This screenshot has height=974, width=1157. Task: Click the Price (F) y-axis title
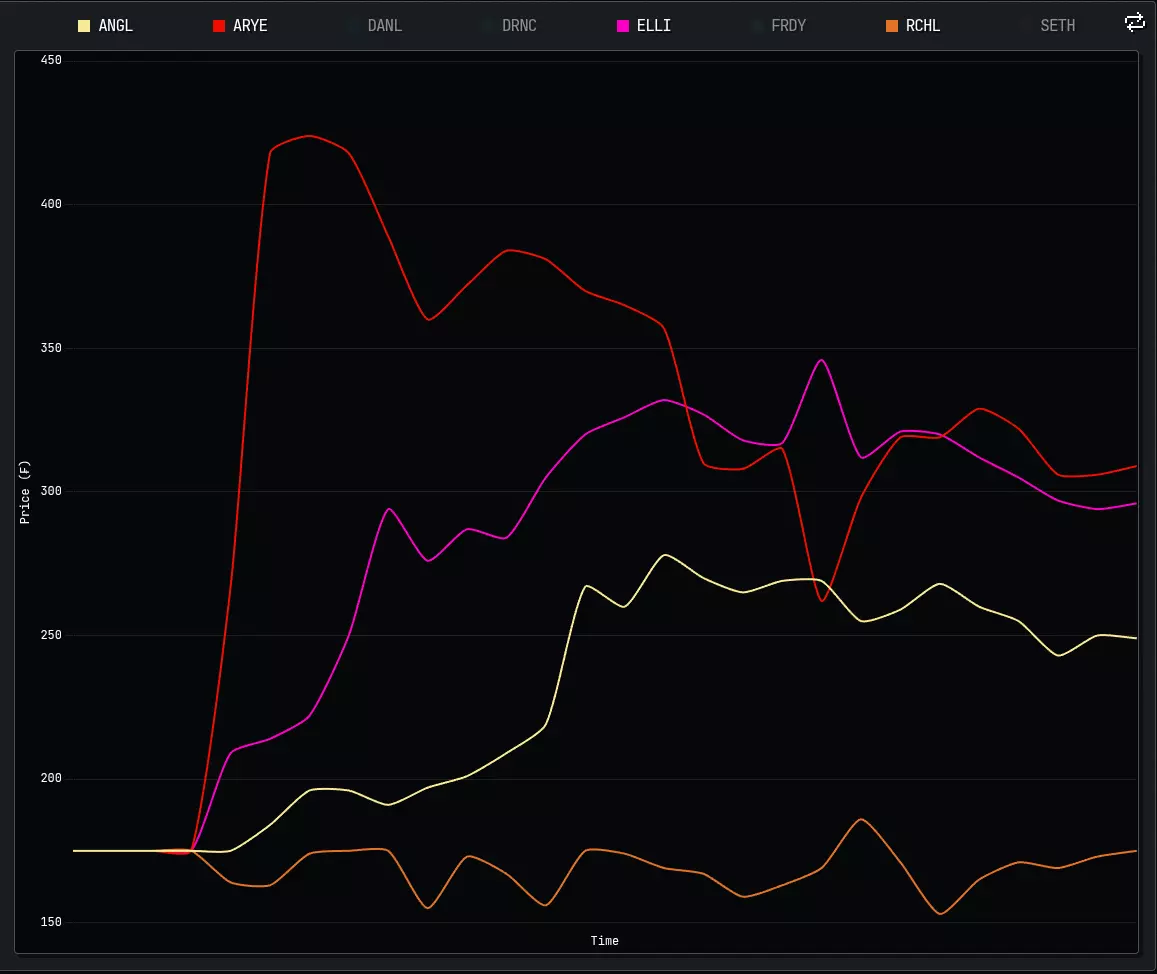pyautogui.click(x=25, y=492)
